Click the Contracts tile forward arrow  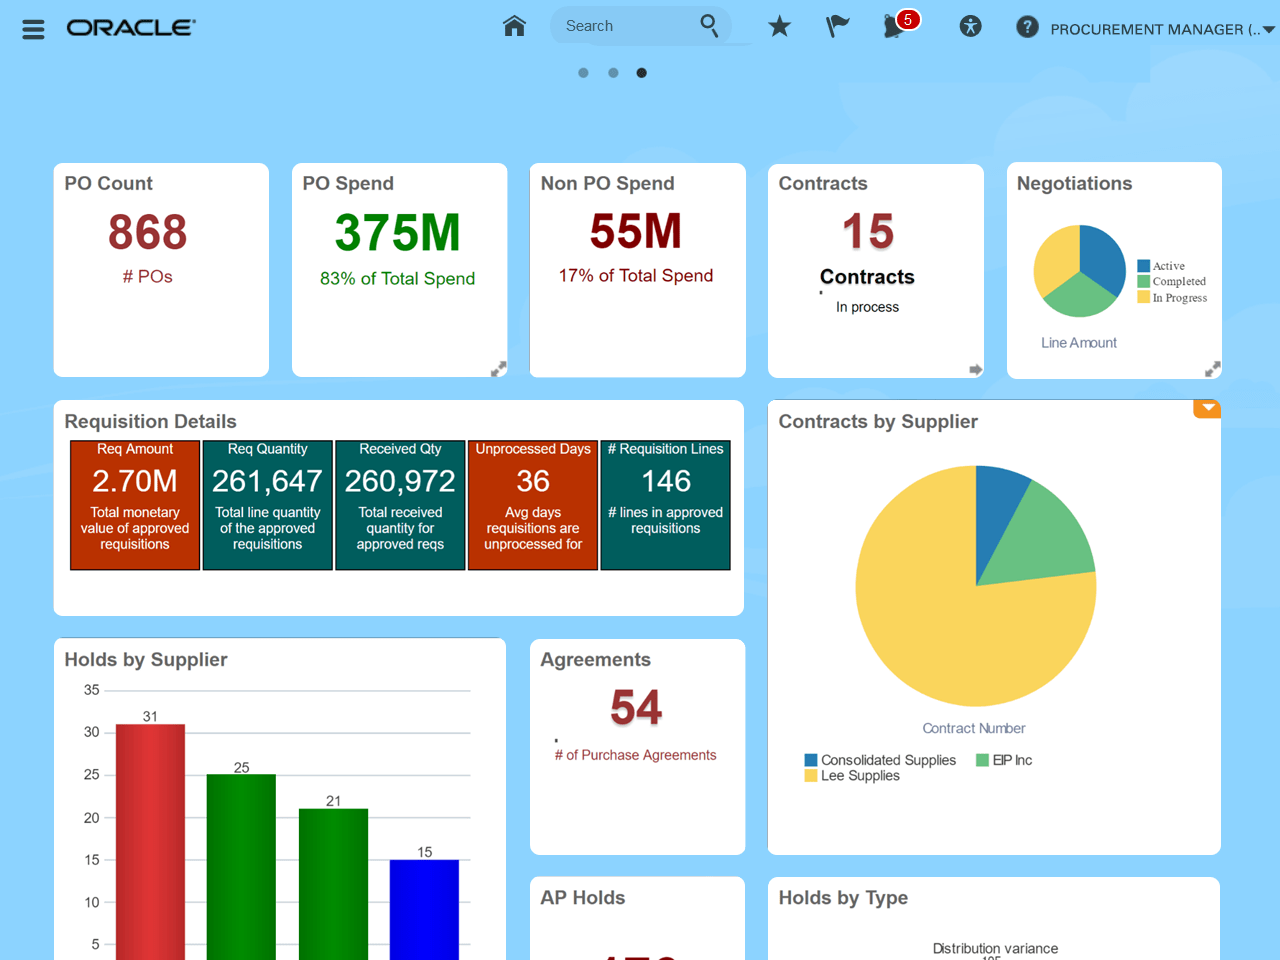coord(976,370)
